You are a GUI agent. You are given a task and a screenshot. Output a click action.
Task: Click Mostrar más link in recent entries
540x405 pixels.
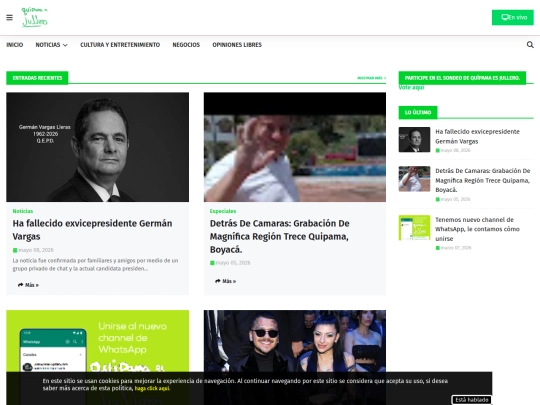coord(371,78)
